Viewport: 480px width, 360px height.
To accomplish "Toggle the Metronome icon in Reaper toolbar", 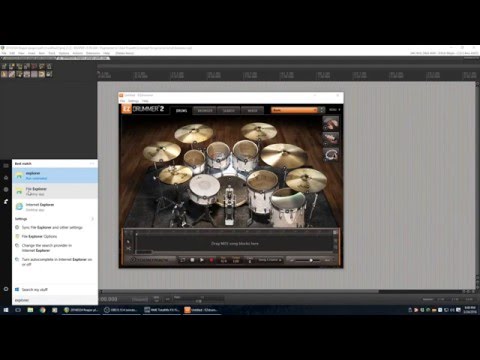I will coord(49,66).
